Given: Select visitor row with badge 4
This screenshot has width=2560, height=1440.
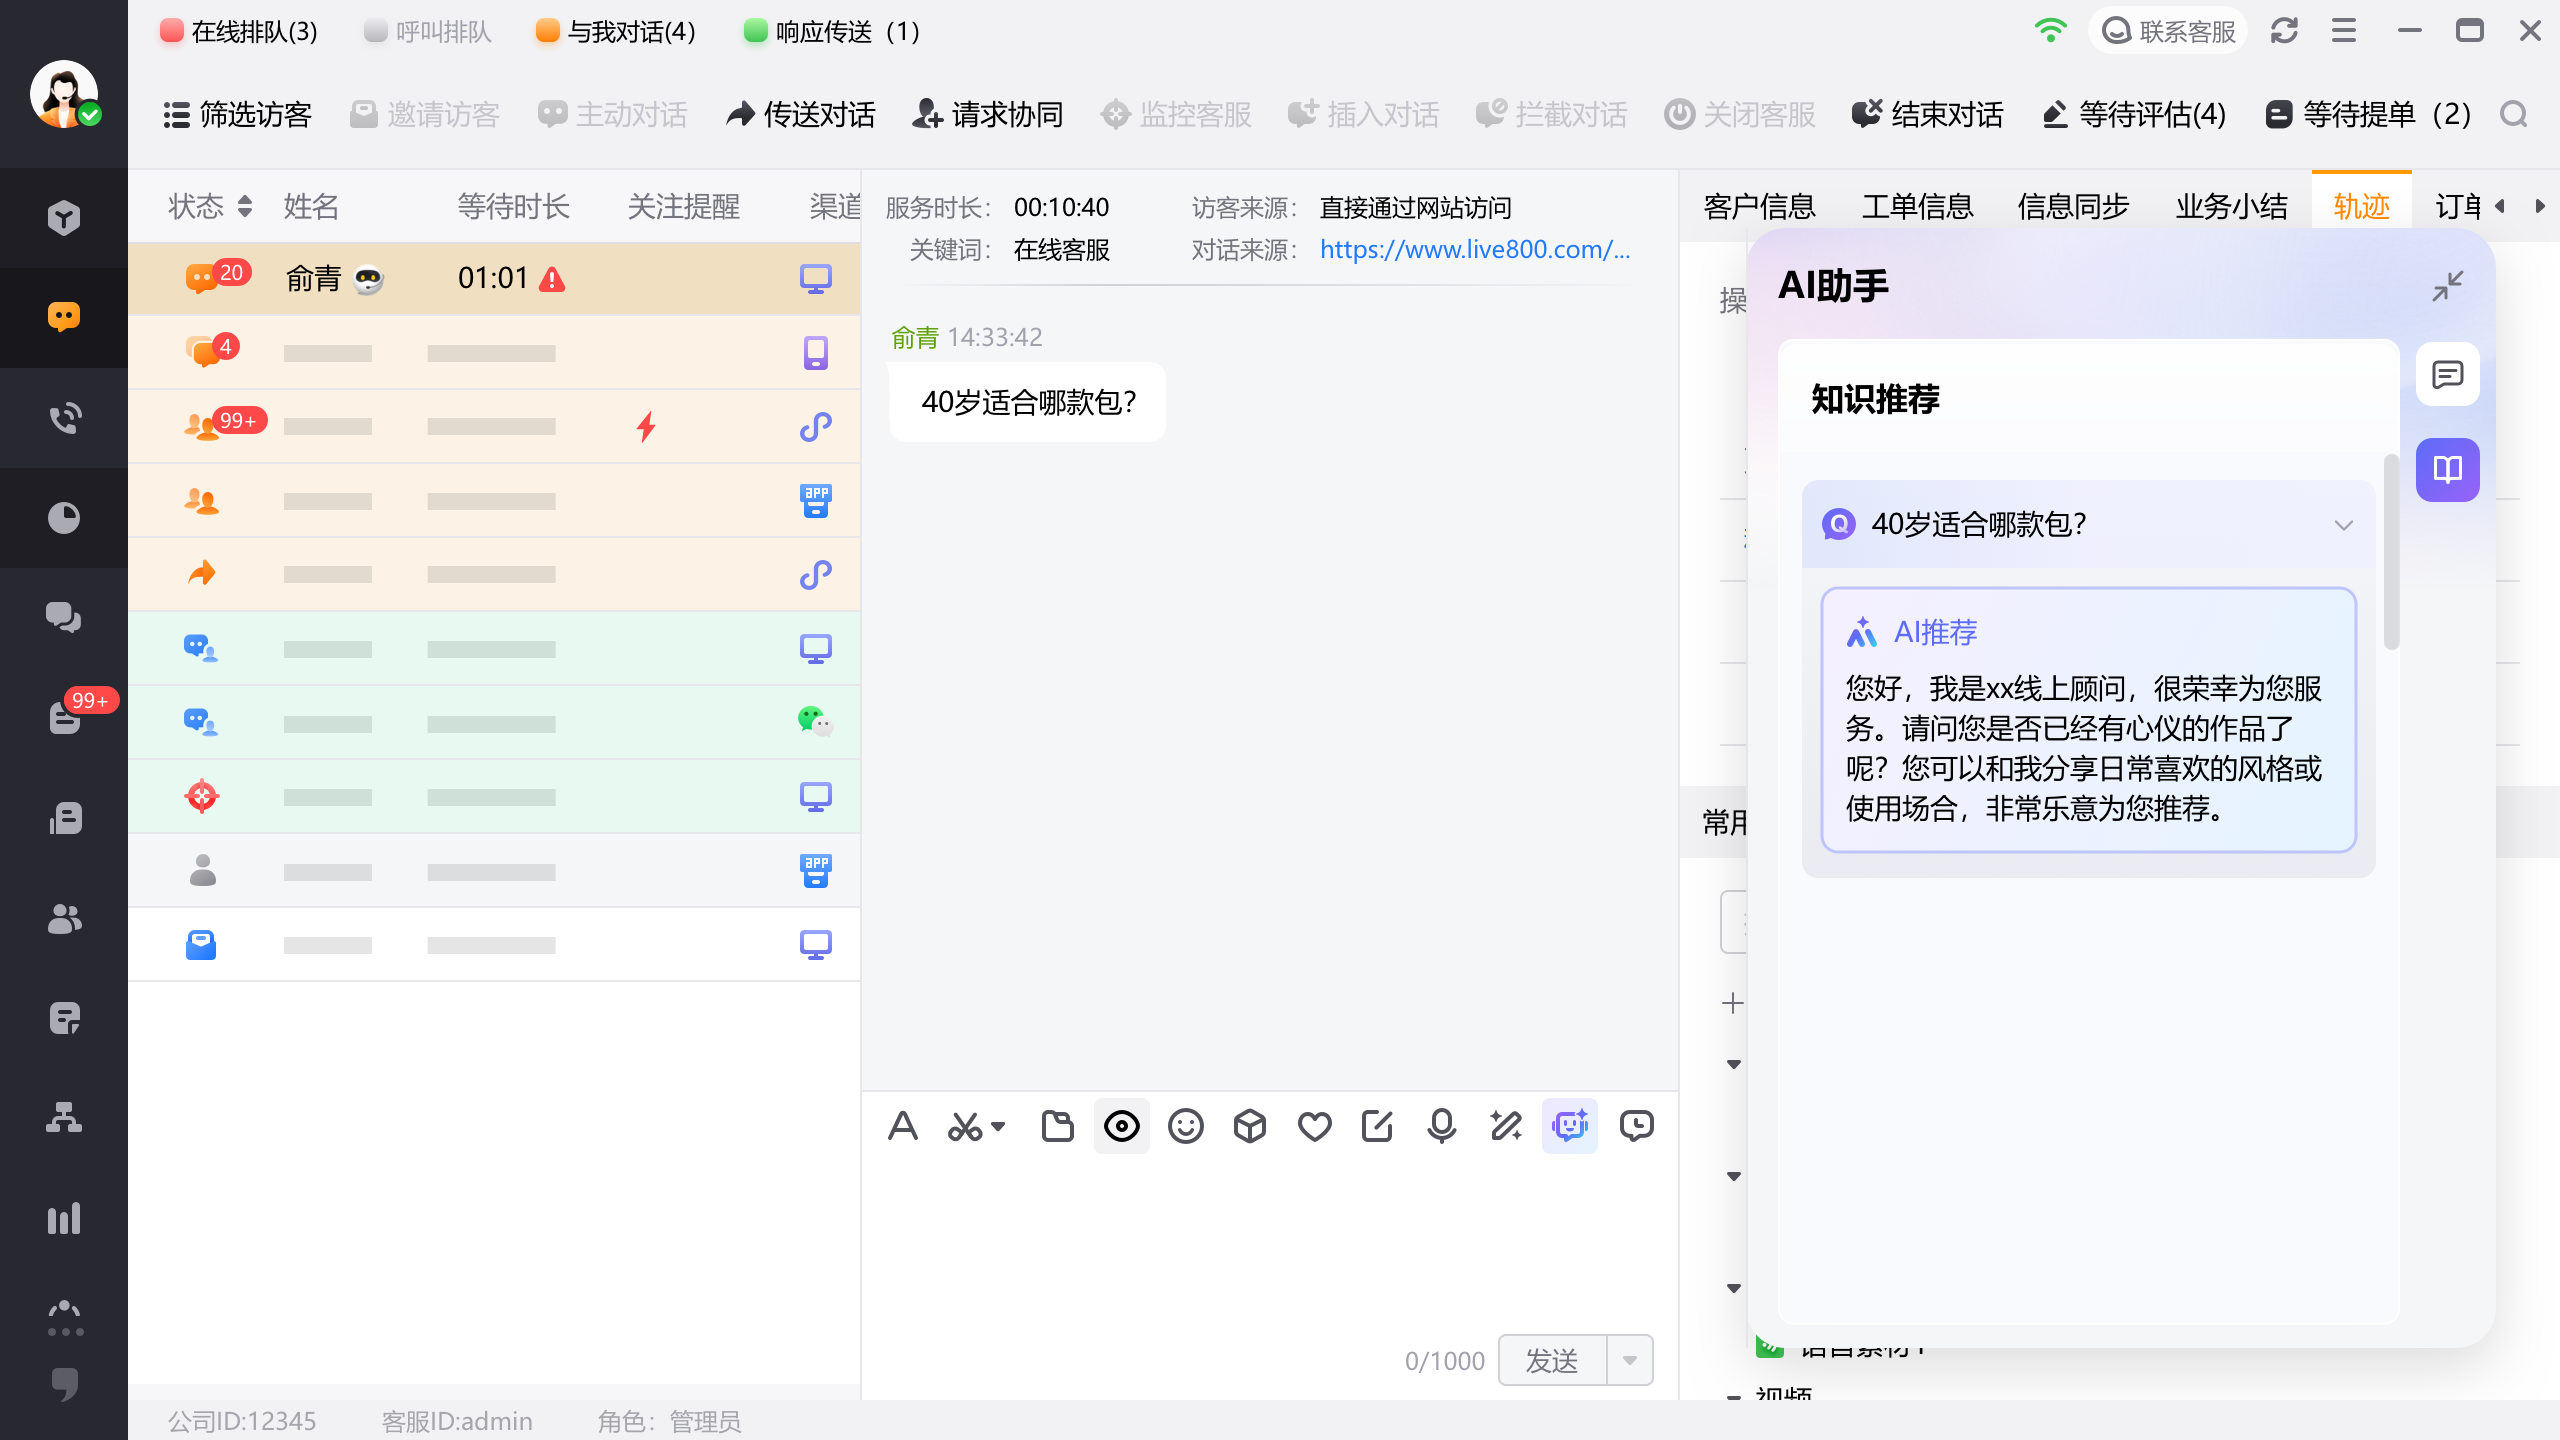Looking at the screenshot, I should pyautogui.click(x=494, y=352).
